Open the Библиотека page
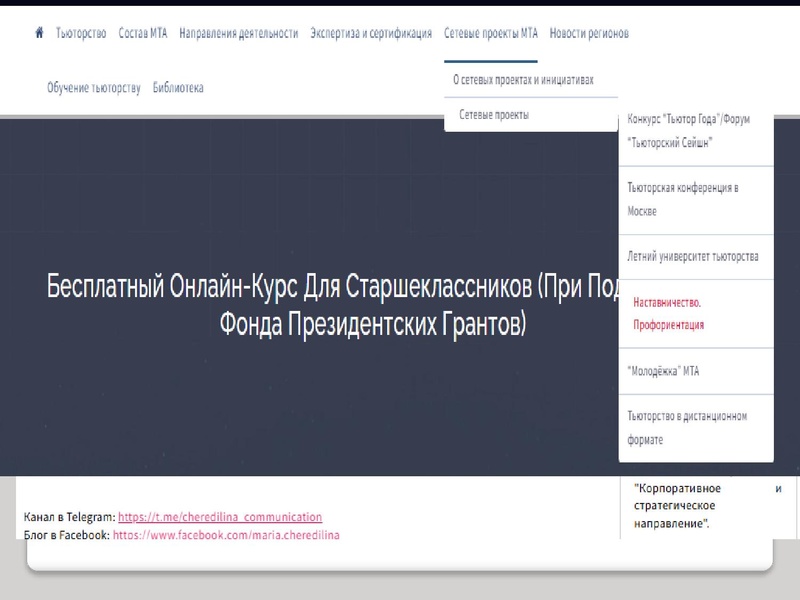 point(177,87)
